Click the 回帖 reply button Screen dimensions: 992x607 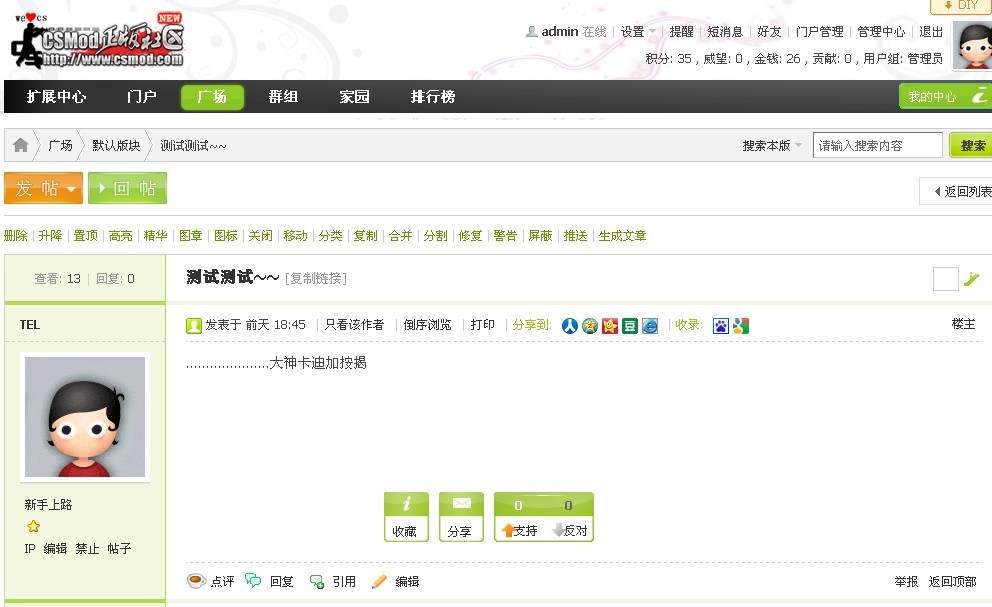click(127, 188)
